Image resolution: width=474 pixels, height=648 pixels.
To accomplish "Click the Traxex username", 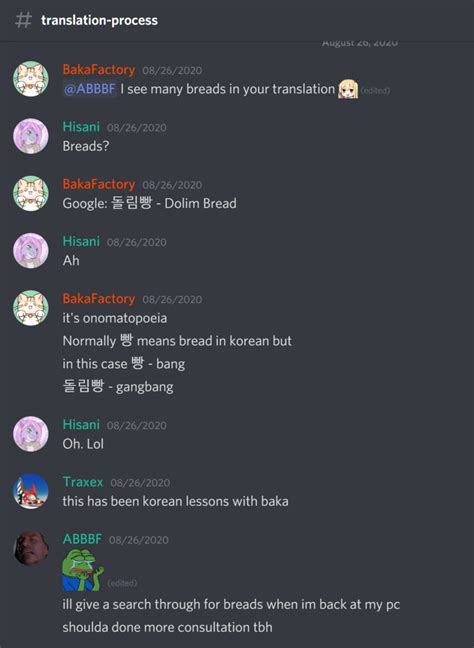I will tap(83, 482).
